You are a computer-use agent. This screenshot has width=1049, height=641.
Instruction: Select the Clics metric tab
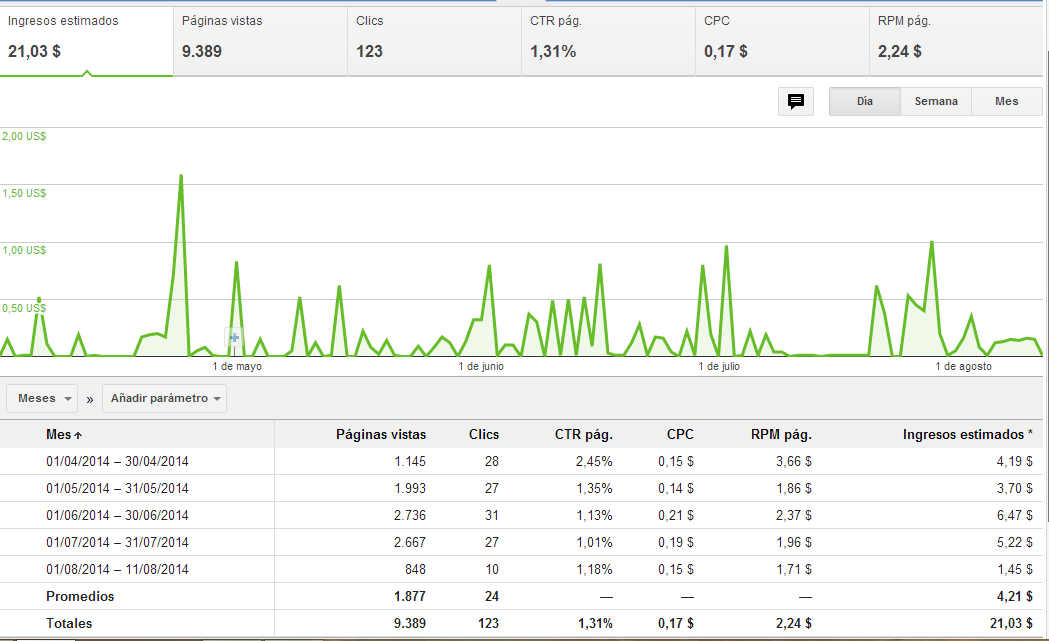click(434, 41)
